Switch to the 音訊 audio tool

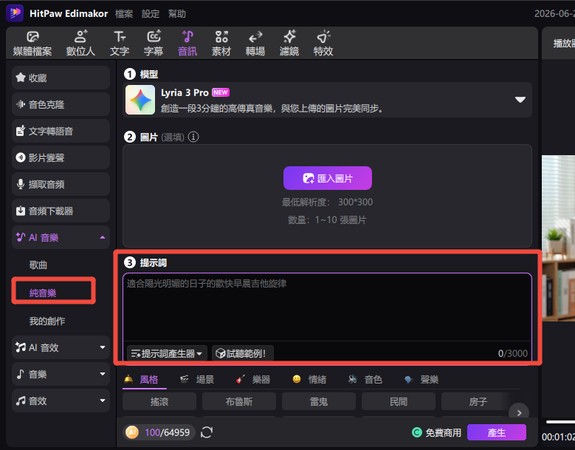point(187,43)
